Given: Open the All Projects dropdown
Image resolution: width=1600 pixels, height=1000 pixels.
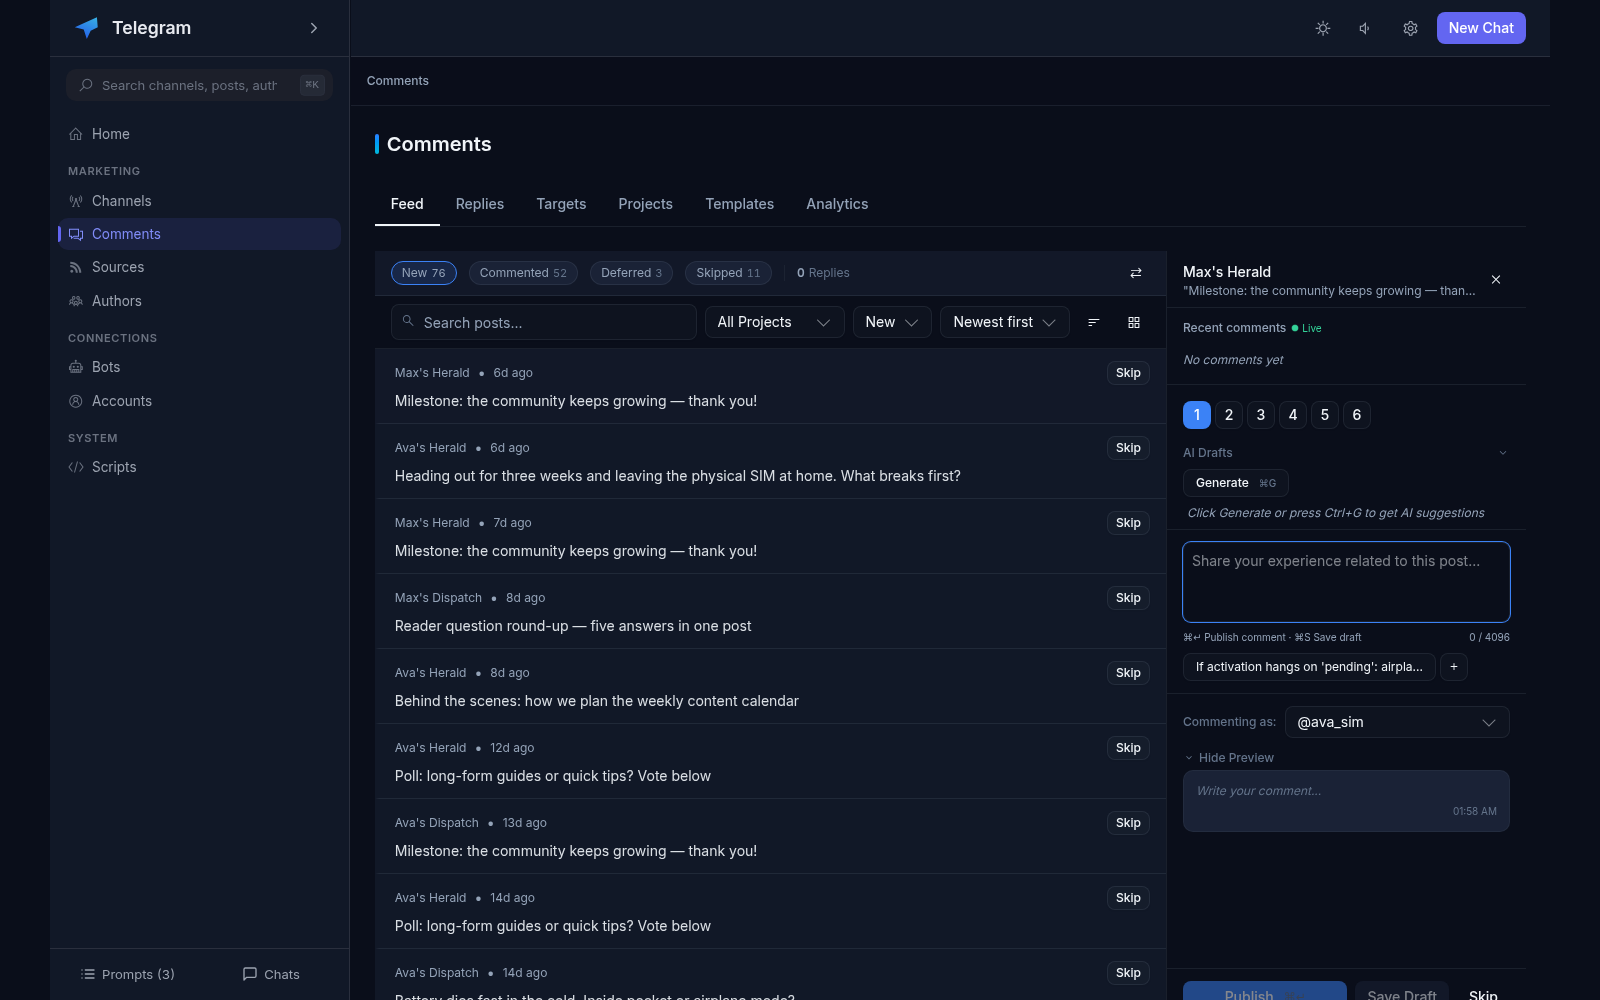Looking at the screenshot, I should [775, 322].
